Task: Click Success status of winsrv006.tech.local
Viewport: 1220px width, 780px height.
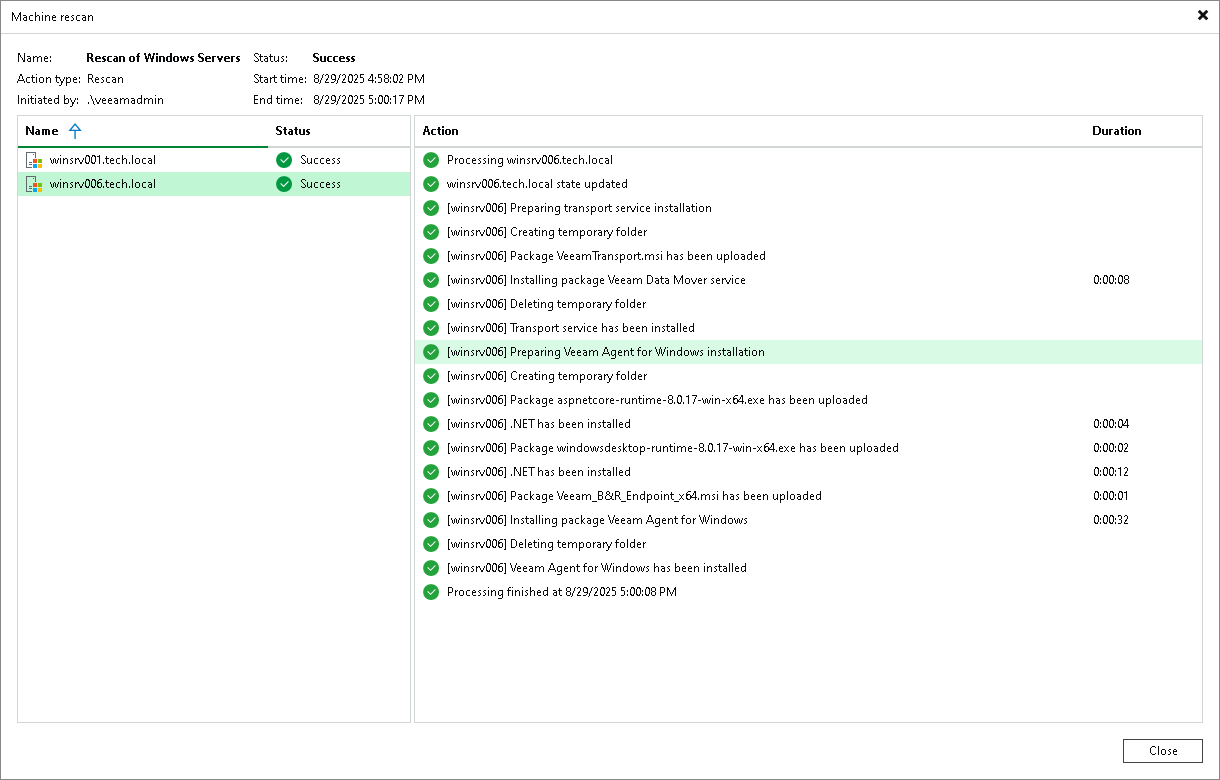Action: click(x=320, y=184)
